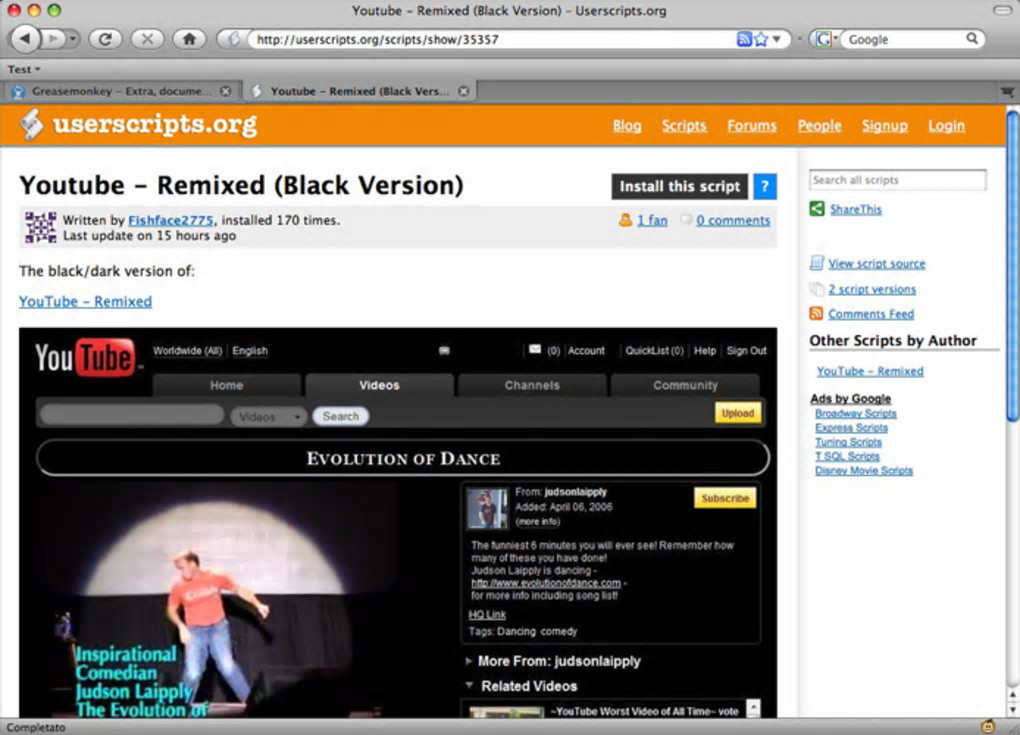This screenshot has height=735, width=1020.
Task: Click the green ShareThis icon
Action: coord(817,209)
